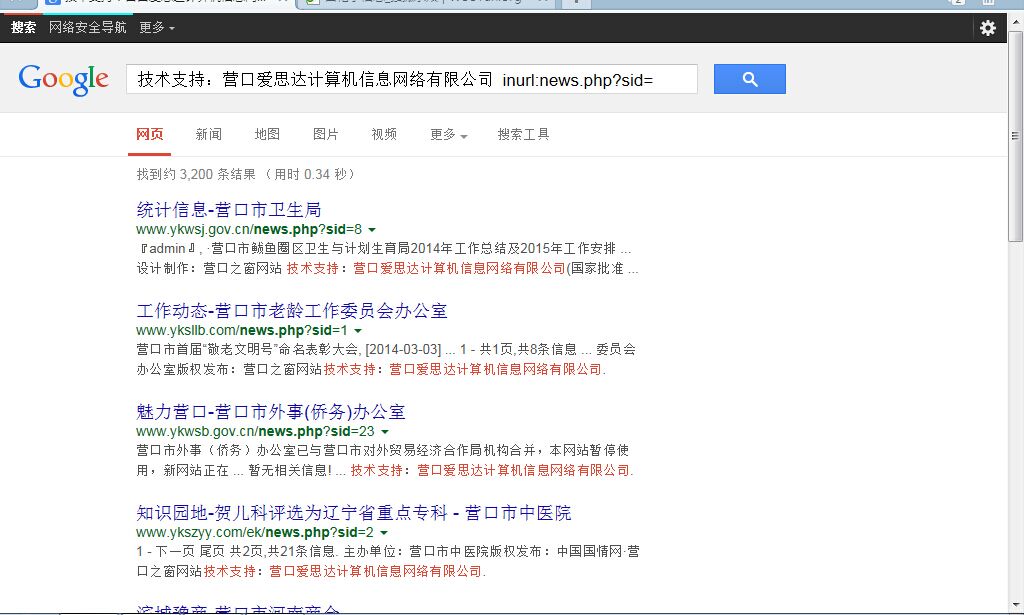Open result 统计信息-营口市卫生局
The width and height of the screenshot is (1024, 615).
pos(229,210)
